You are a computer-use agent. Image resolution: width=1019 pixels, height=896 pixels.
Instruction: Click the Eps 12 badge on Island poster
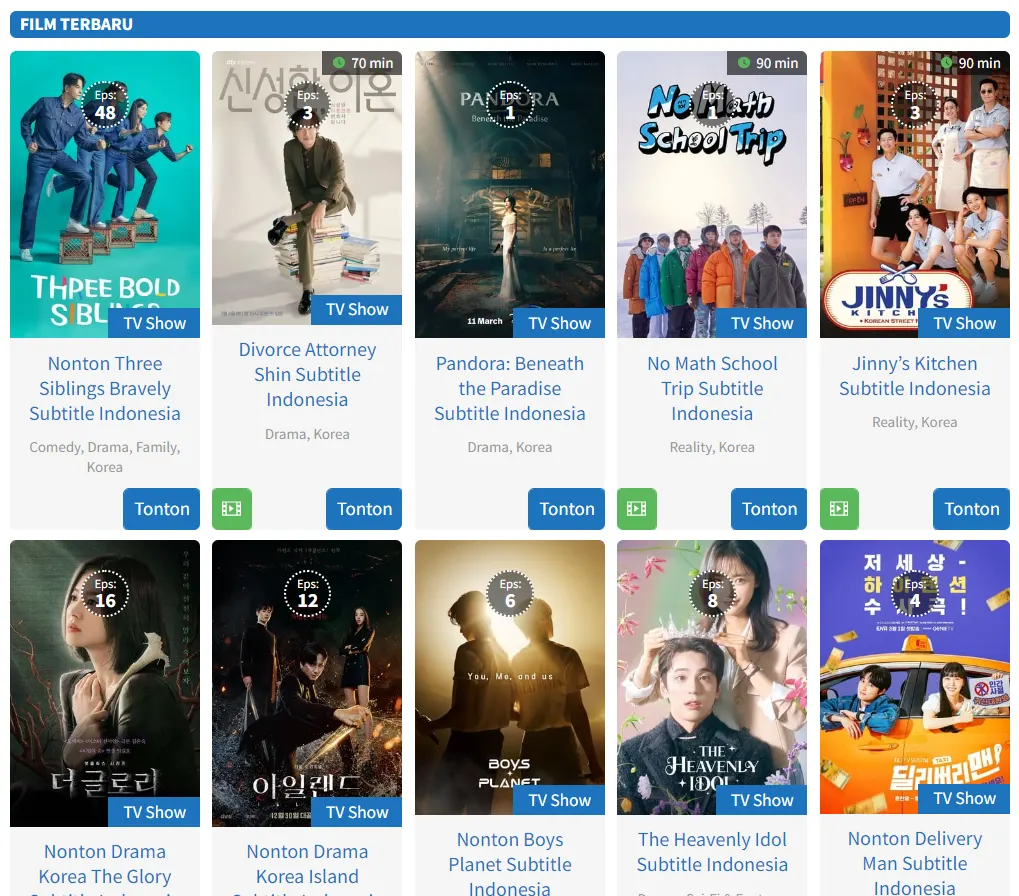point(307,594)
